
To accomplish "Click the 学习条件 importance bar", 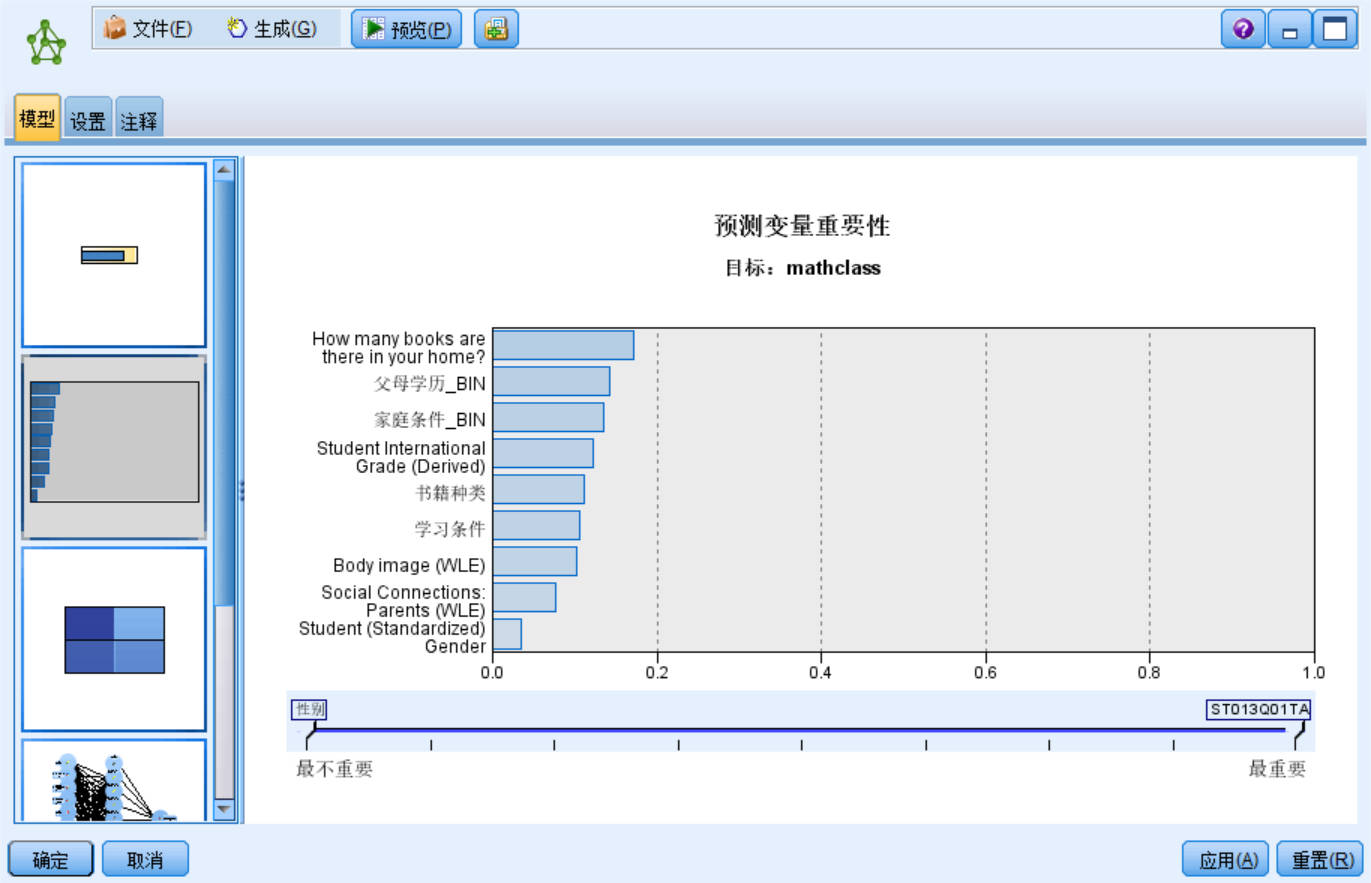I will [x=536, y=525].
